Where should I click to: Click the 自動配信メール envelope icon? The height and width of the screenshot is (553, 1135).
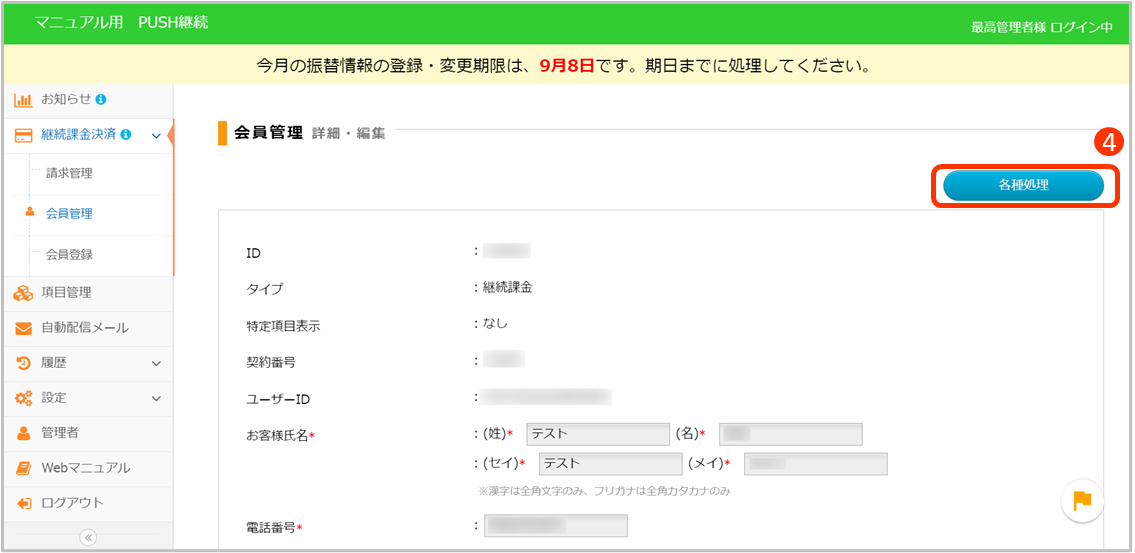click(24, 328)
